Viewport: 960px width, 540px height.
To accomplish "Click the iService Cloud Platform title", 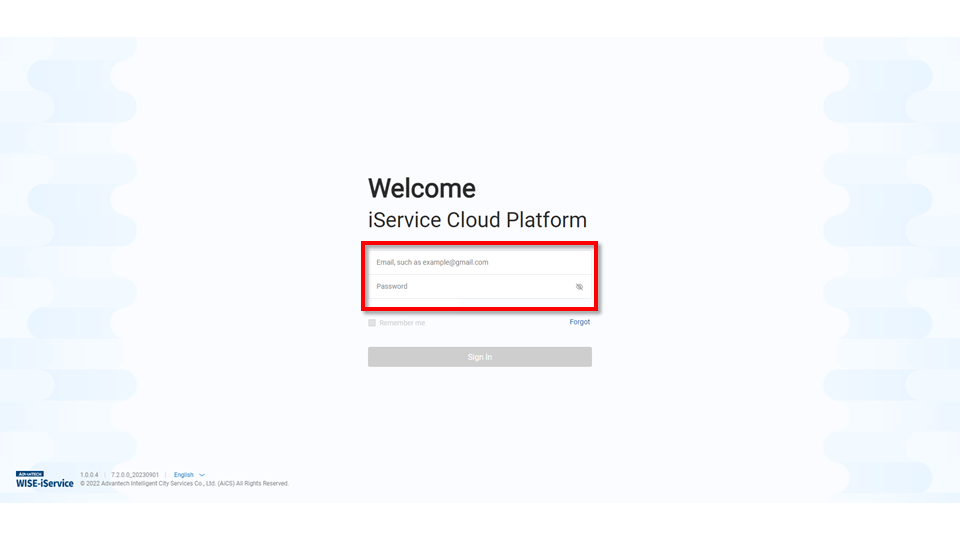I will click(x=477, y=220).
